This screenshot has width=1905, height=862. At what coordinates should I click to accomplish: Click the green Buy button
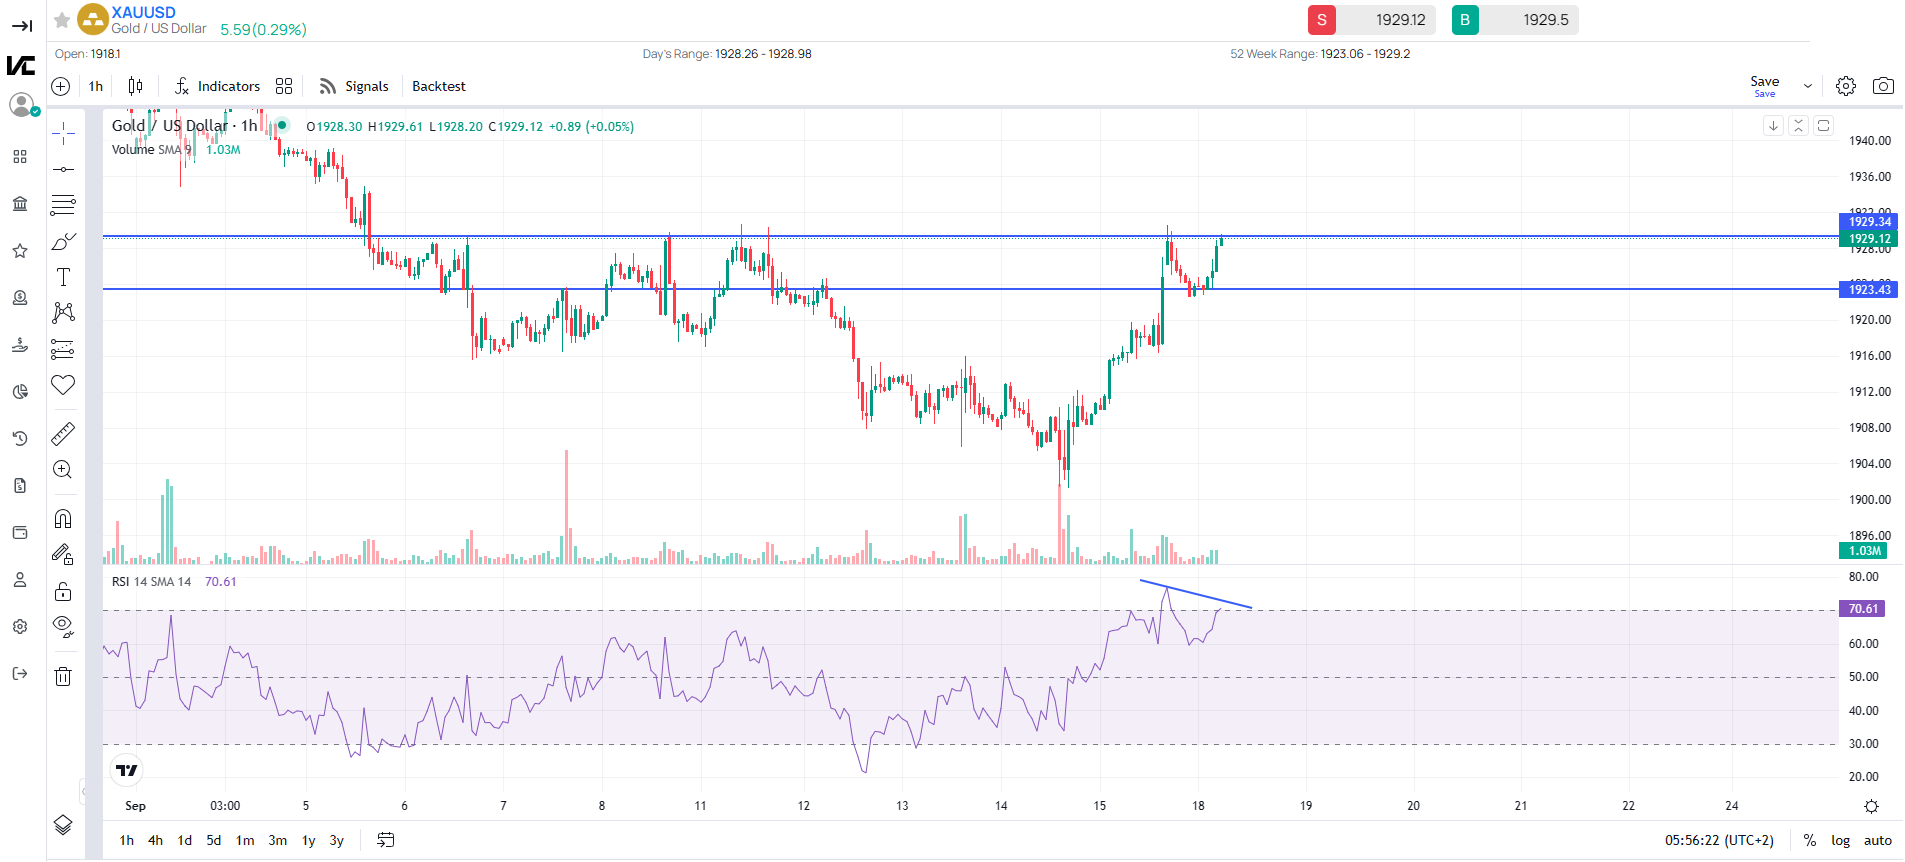tap(1465, 20)
